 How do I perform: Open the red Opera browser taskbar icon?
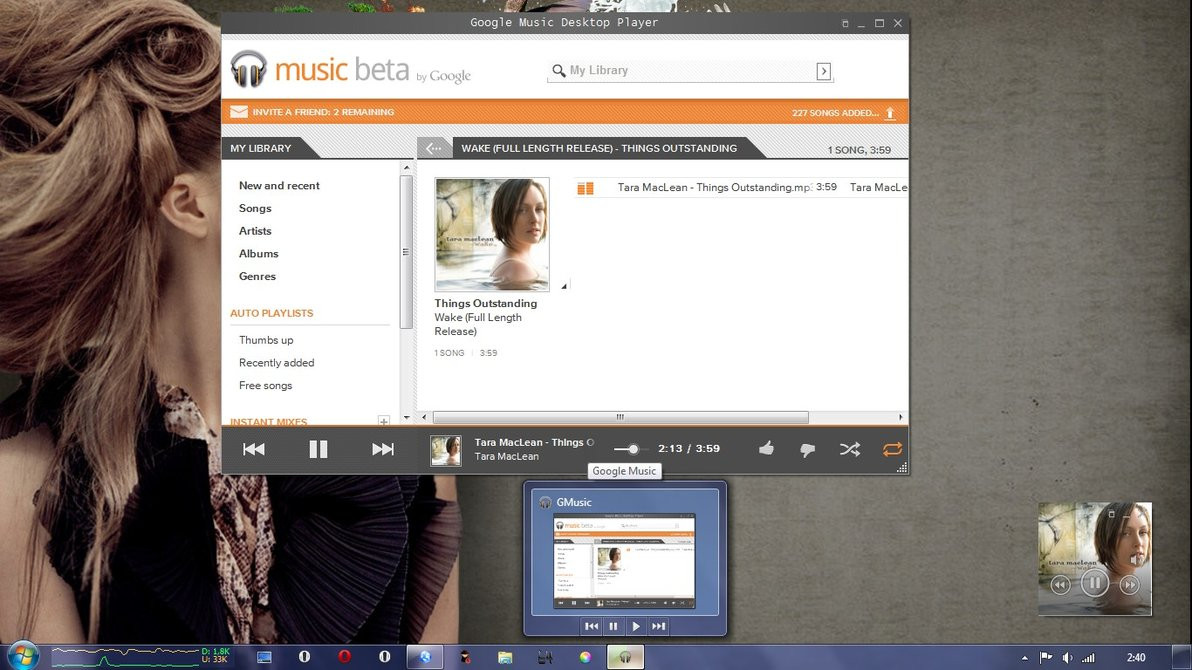pyautogui.click(x=344, y=656)
